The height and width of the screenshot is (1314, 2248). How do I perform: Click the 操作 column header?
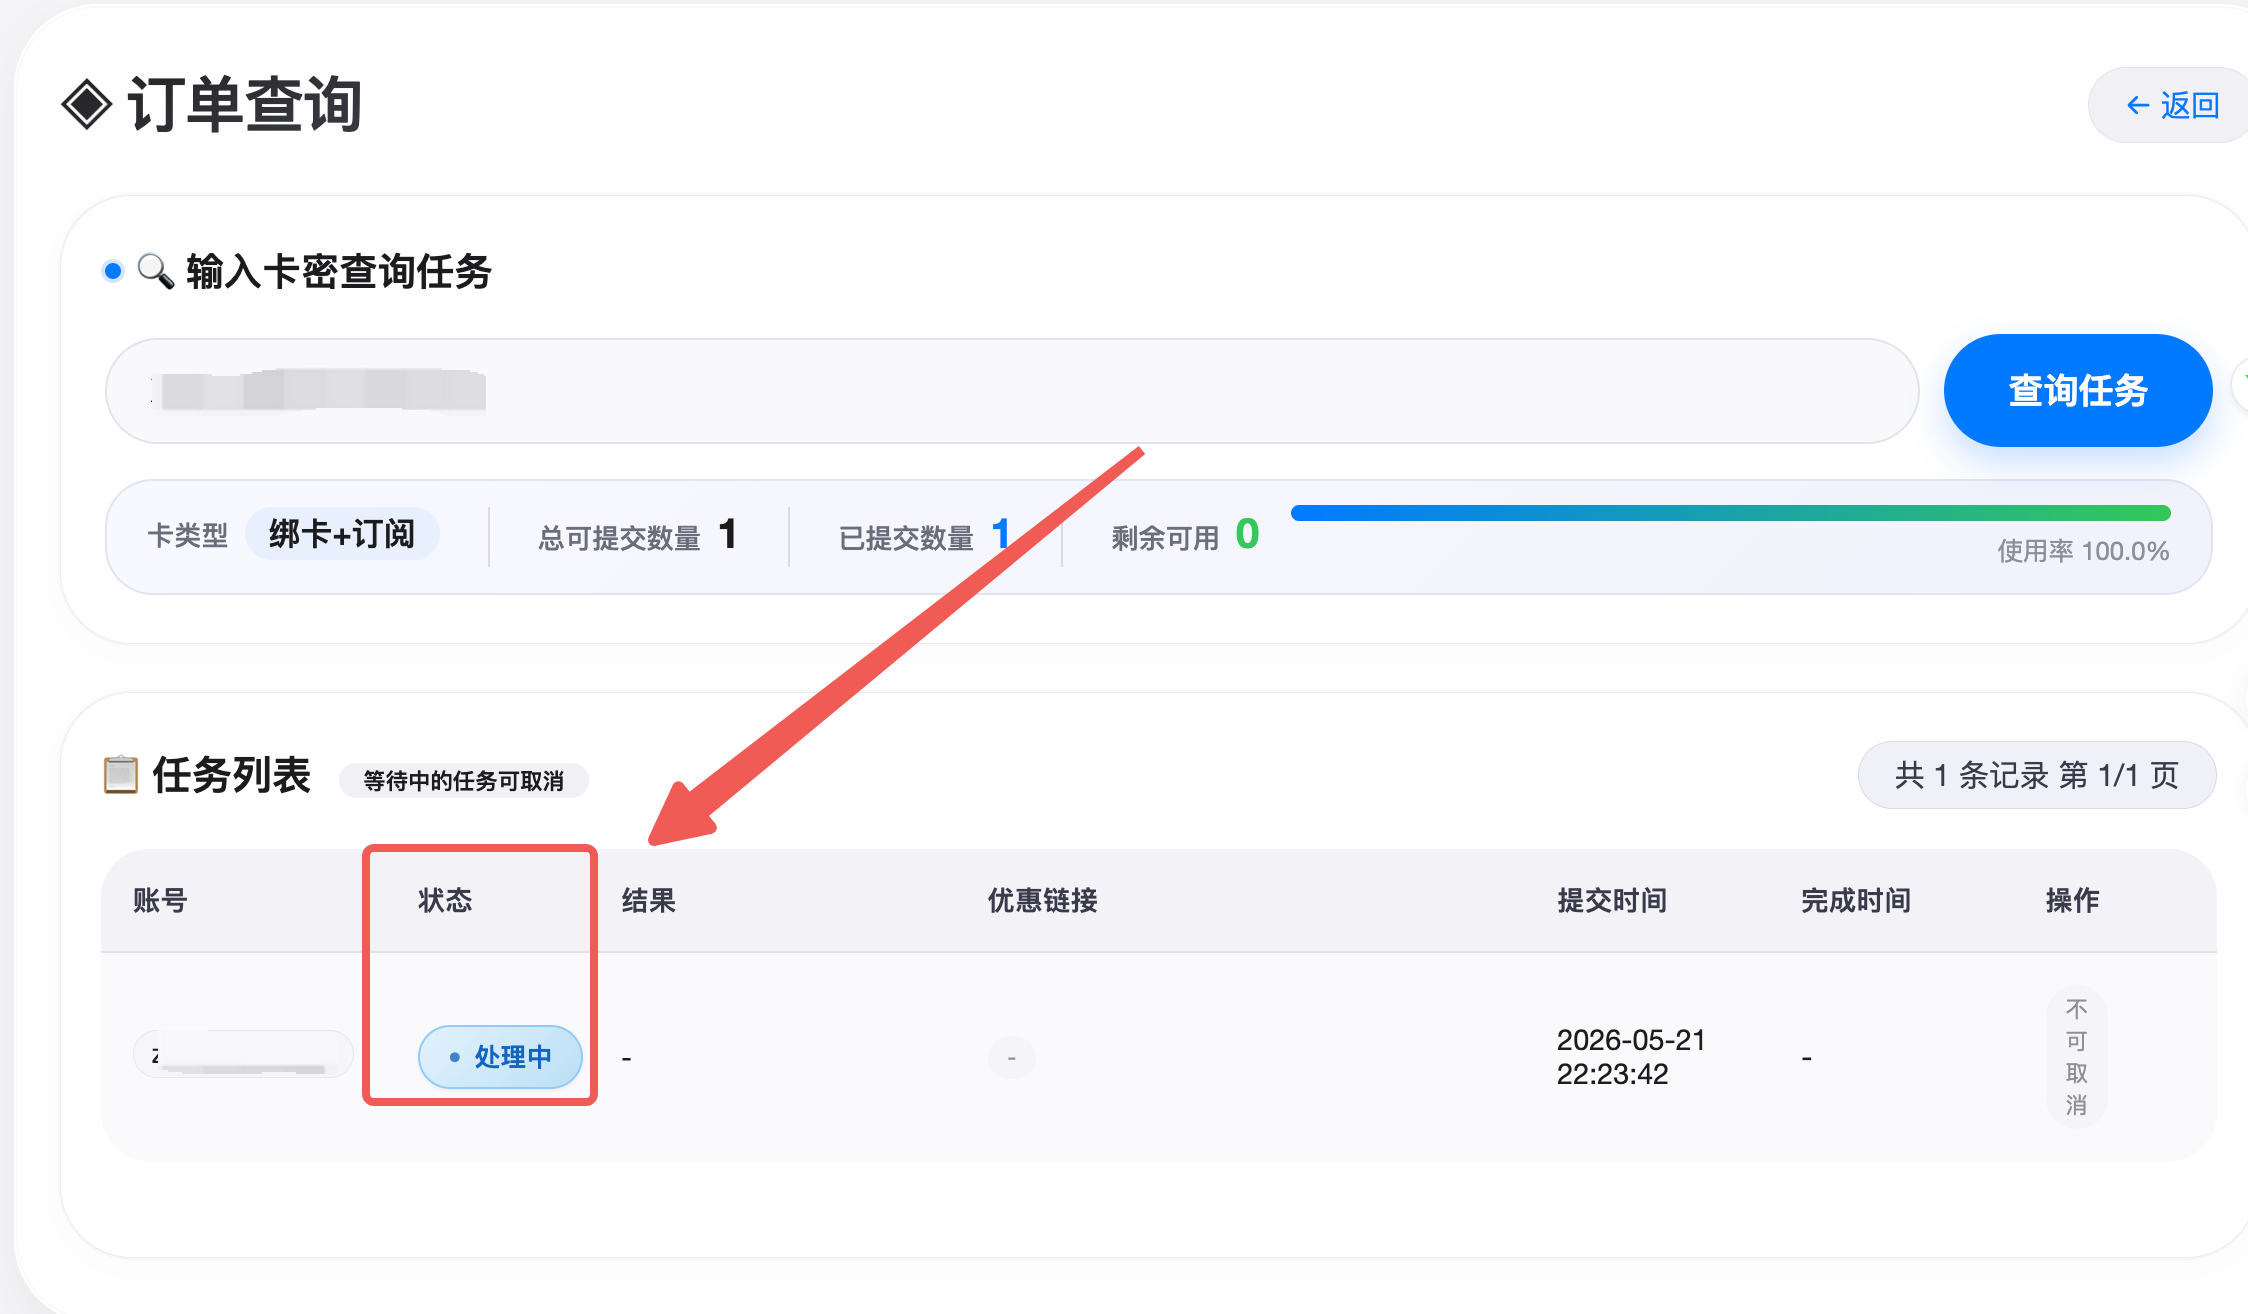(2073, 901)
